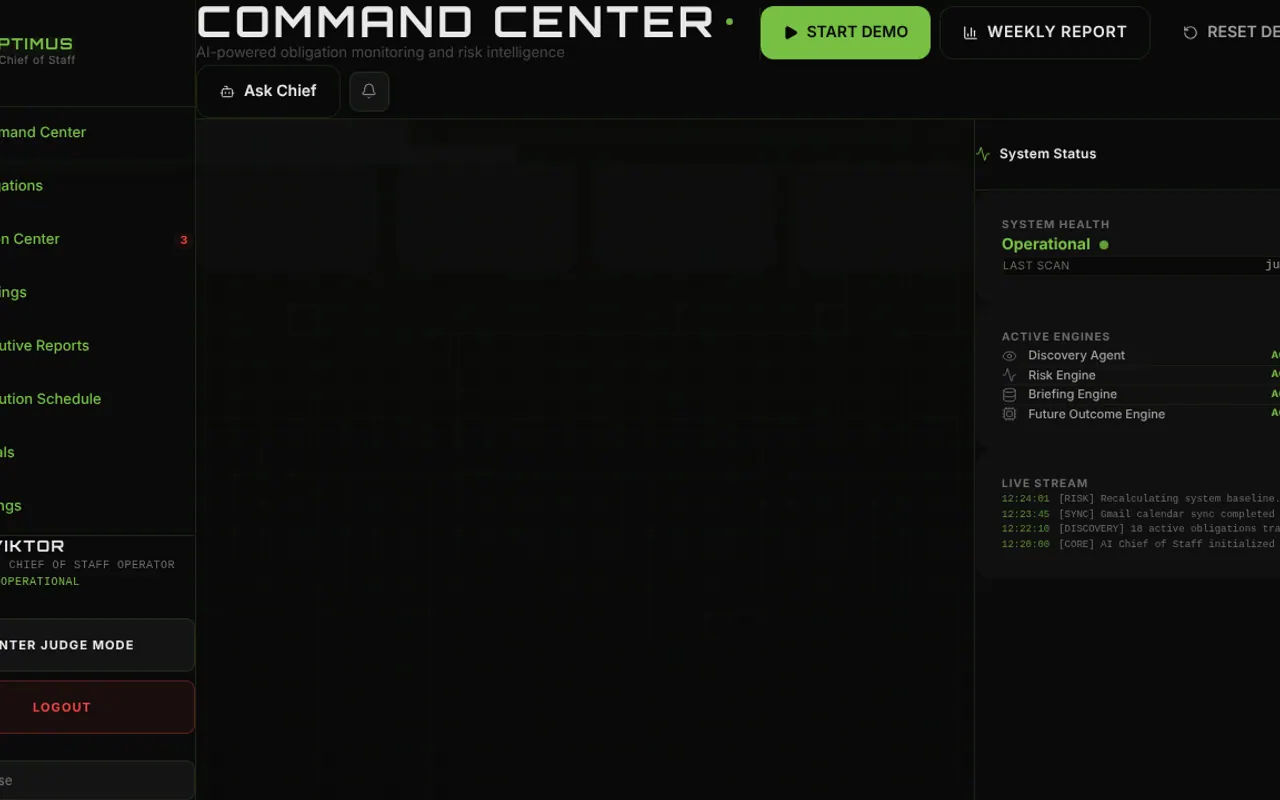
Task: Click the Risk Engine pulse icon
Action: pos(1009,375)
